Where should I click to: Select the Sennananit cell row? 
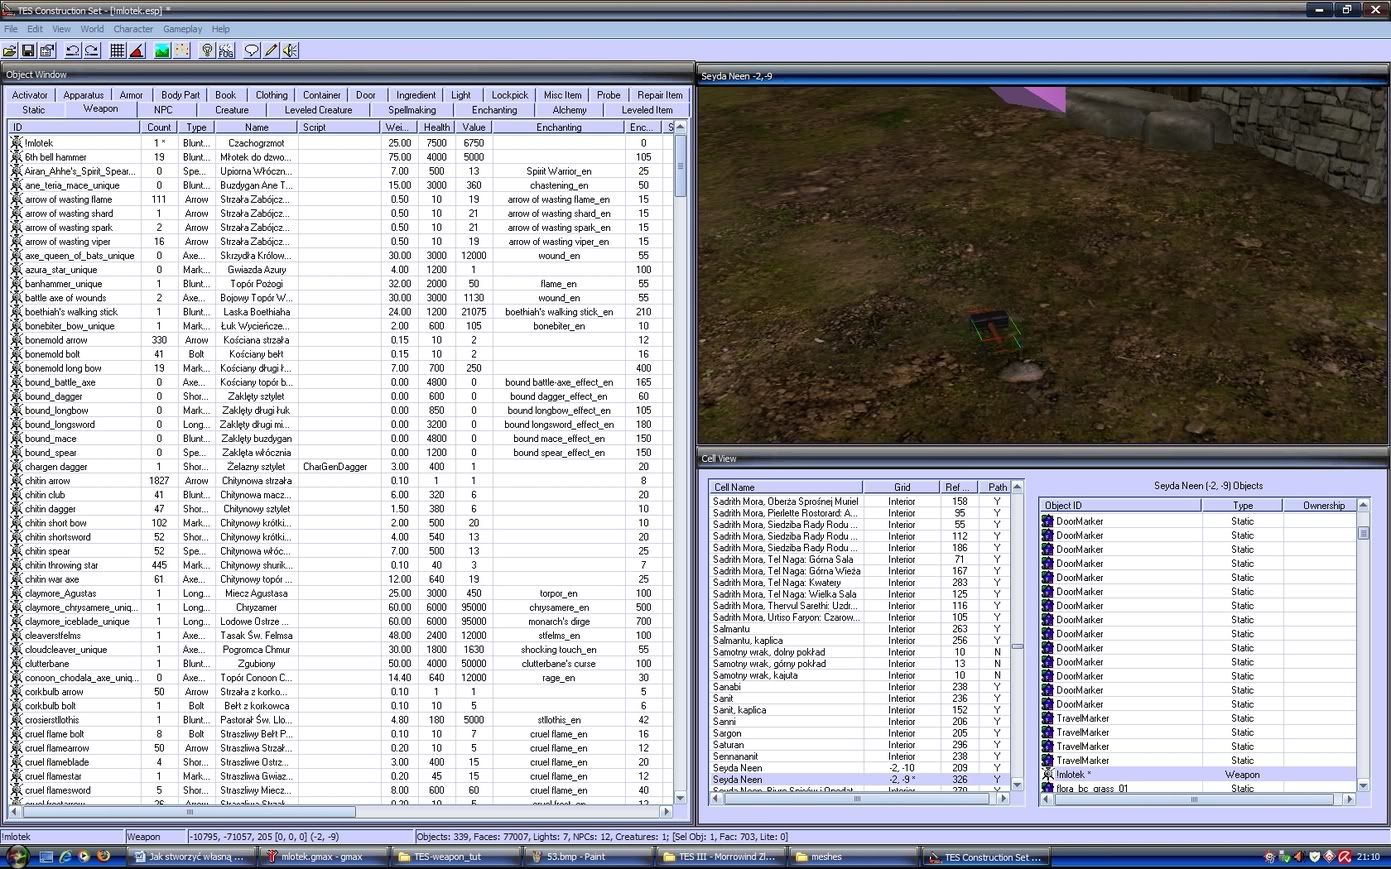[x=860, y=756]
